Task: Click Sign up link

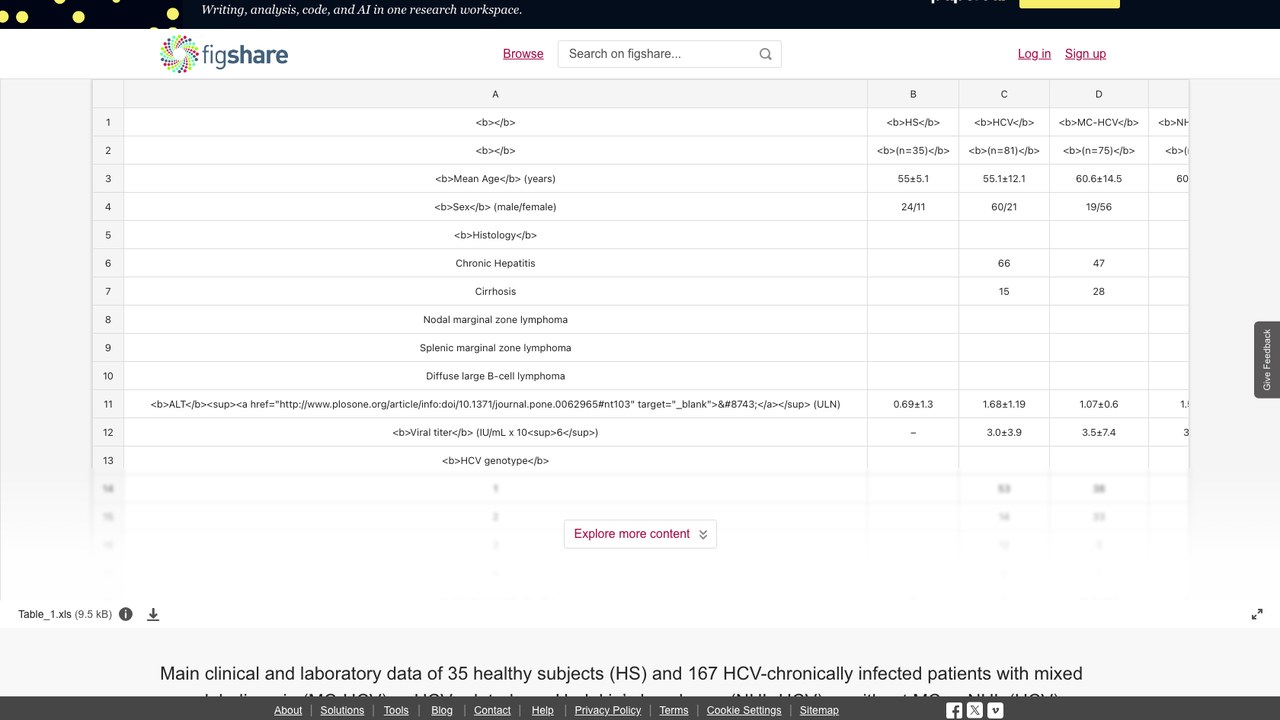Action: [x=1085, y=54]
